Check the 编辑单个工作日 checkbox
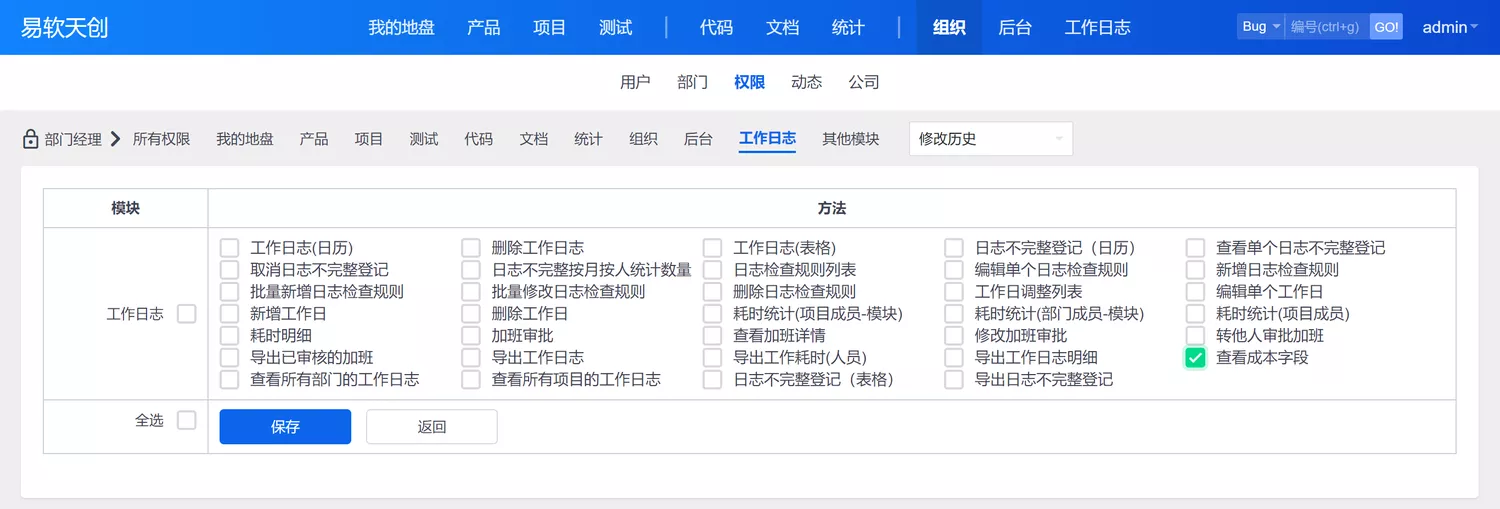The width and height of the screenshot is (1500, 509). click(1195, 292)
